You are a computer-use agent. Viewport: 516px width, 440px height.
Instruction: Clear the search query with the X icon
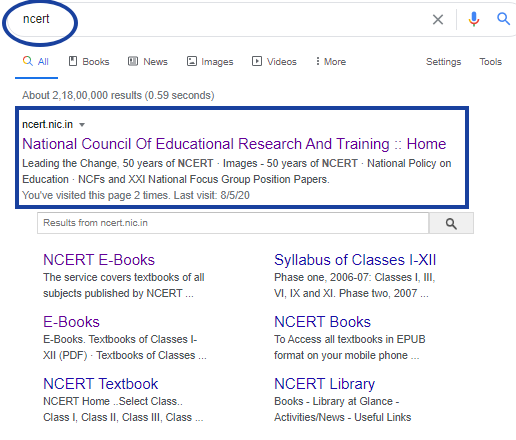coord(438,19)
